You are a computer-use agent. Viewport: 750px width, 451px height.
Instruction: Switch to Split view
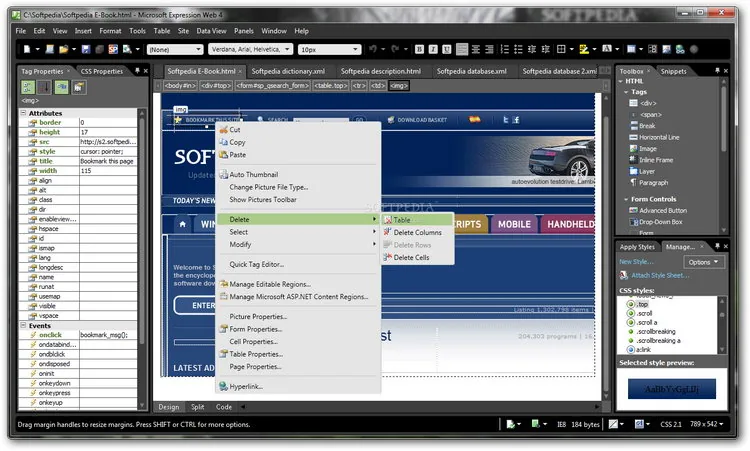pos(198,407)
